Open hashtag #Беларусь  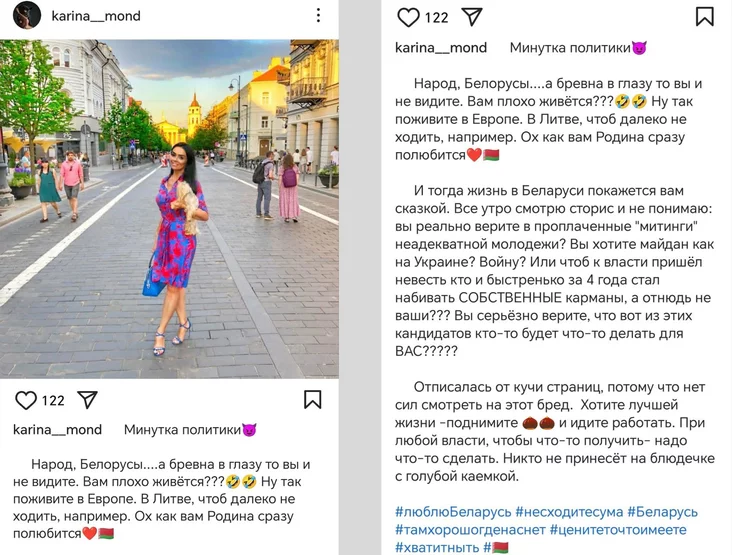[x=662, y=512]
